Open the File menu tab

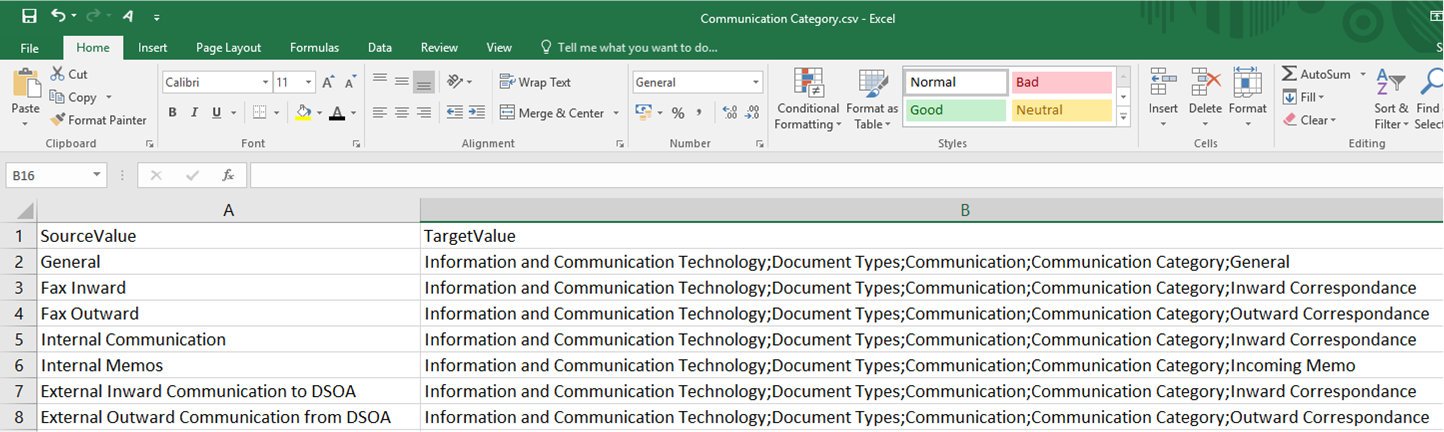tap(30, 47)
